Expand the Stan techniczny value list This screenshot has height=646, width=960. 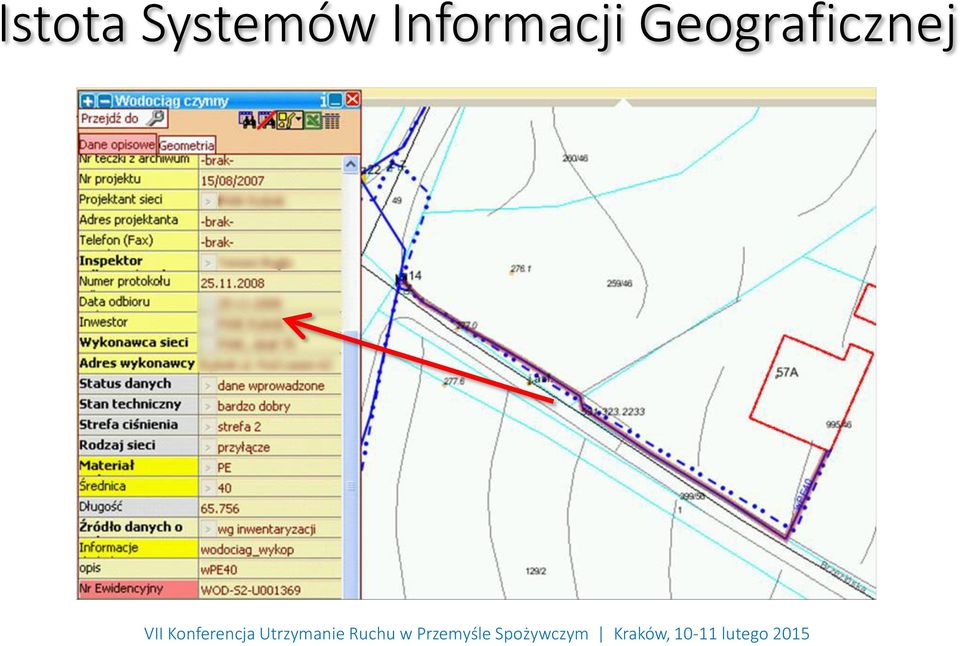pyautogui.click(x=208, y=405)
